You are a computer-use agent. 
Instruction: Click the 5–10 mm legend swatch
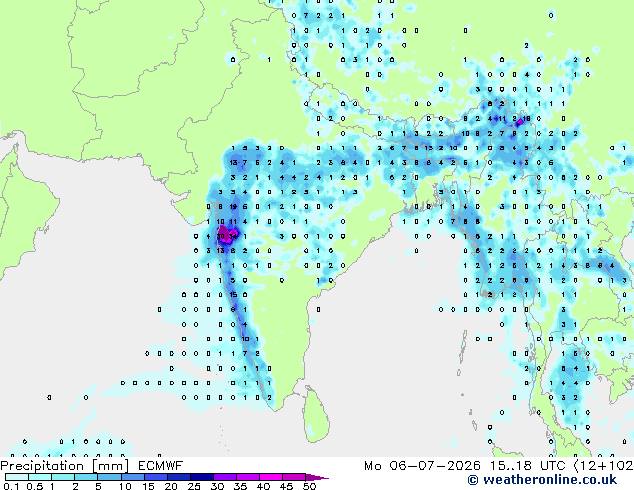(109, 477)
